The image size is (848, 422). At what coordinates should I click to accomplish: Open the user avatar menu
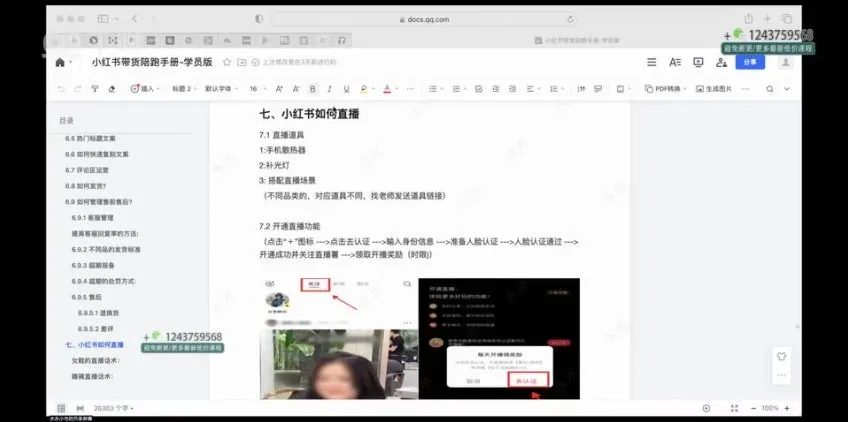pos(785,62)
